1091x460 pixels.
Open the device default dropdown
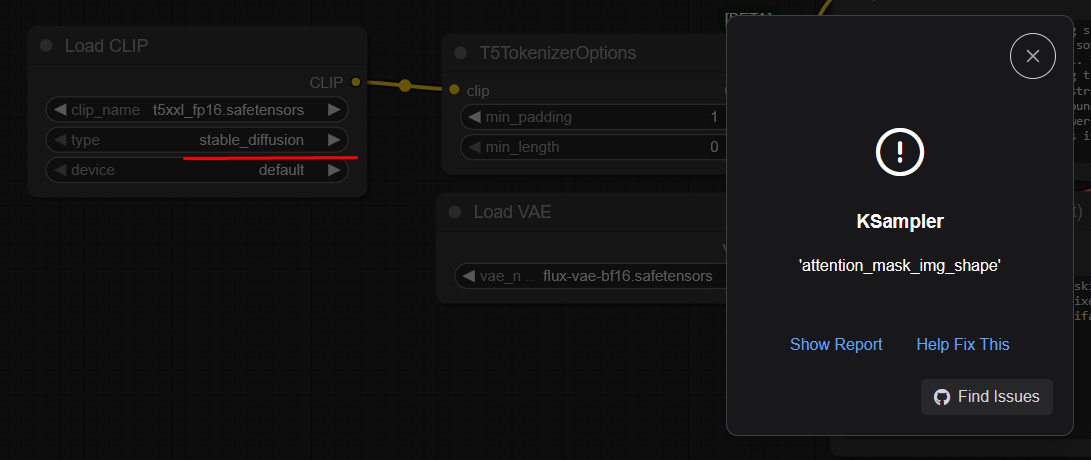click(x=220, y=170)
